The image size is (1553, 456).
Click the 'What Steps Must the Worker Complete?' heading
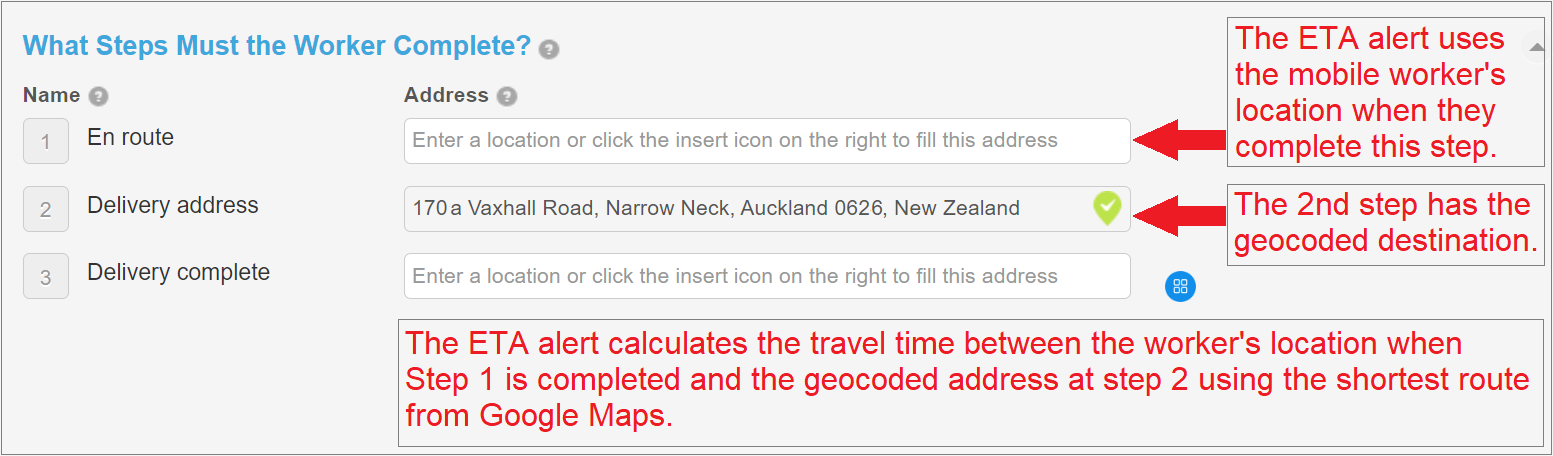pyautogui.click(x=276, y=46)
